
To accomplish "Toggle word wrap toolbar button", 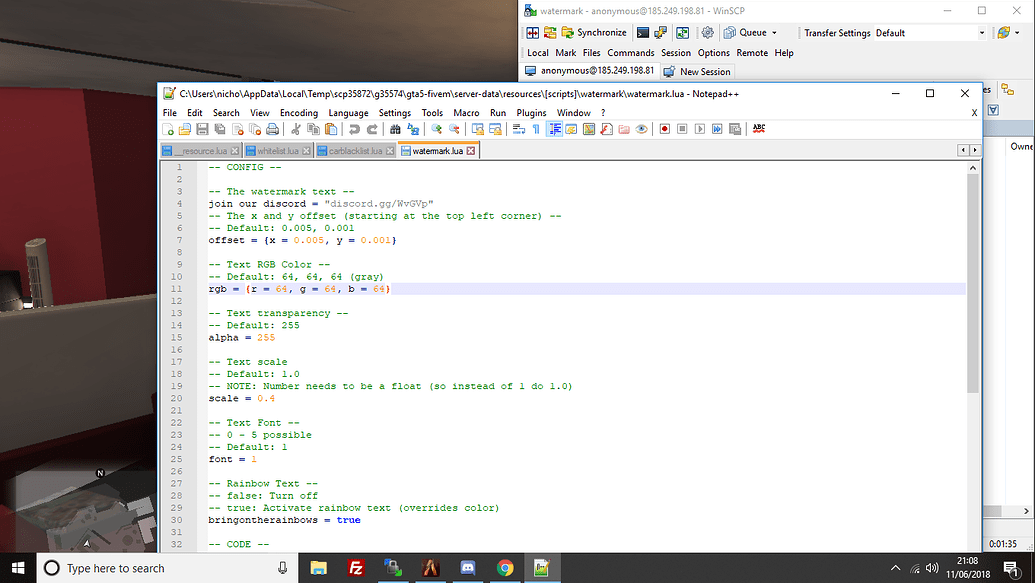I will pos(519,129).
